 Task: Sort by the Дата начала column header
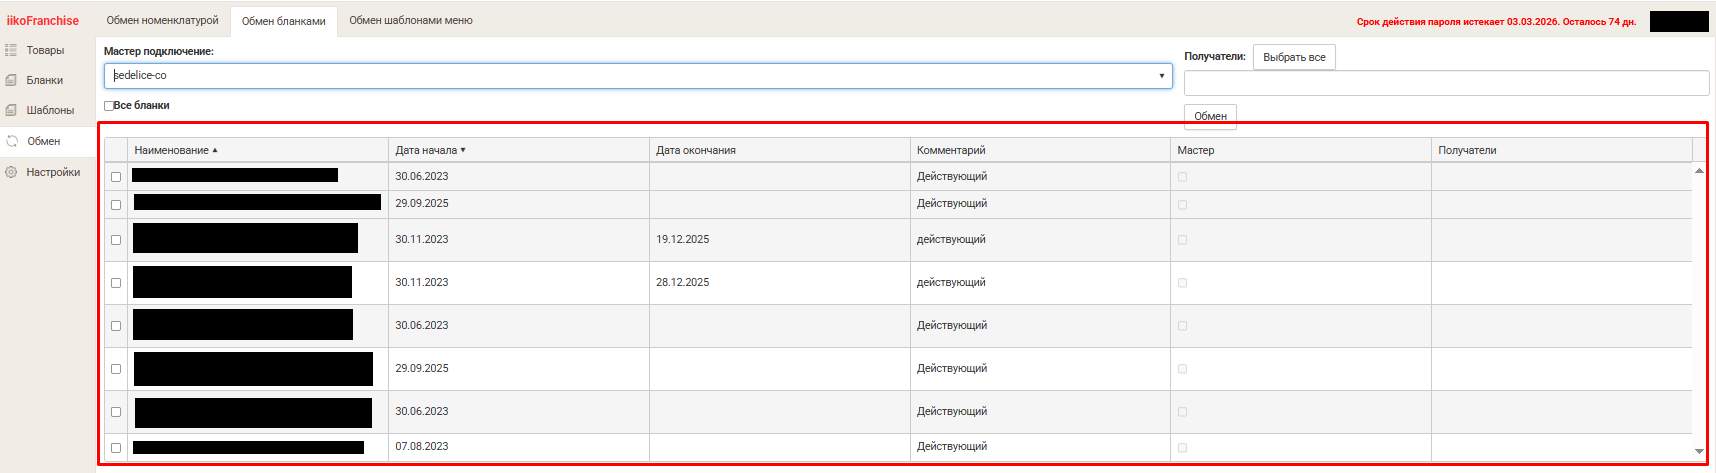click(519, 150)
